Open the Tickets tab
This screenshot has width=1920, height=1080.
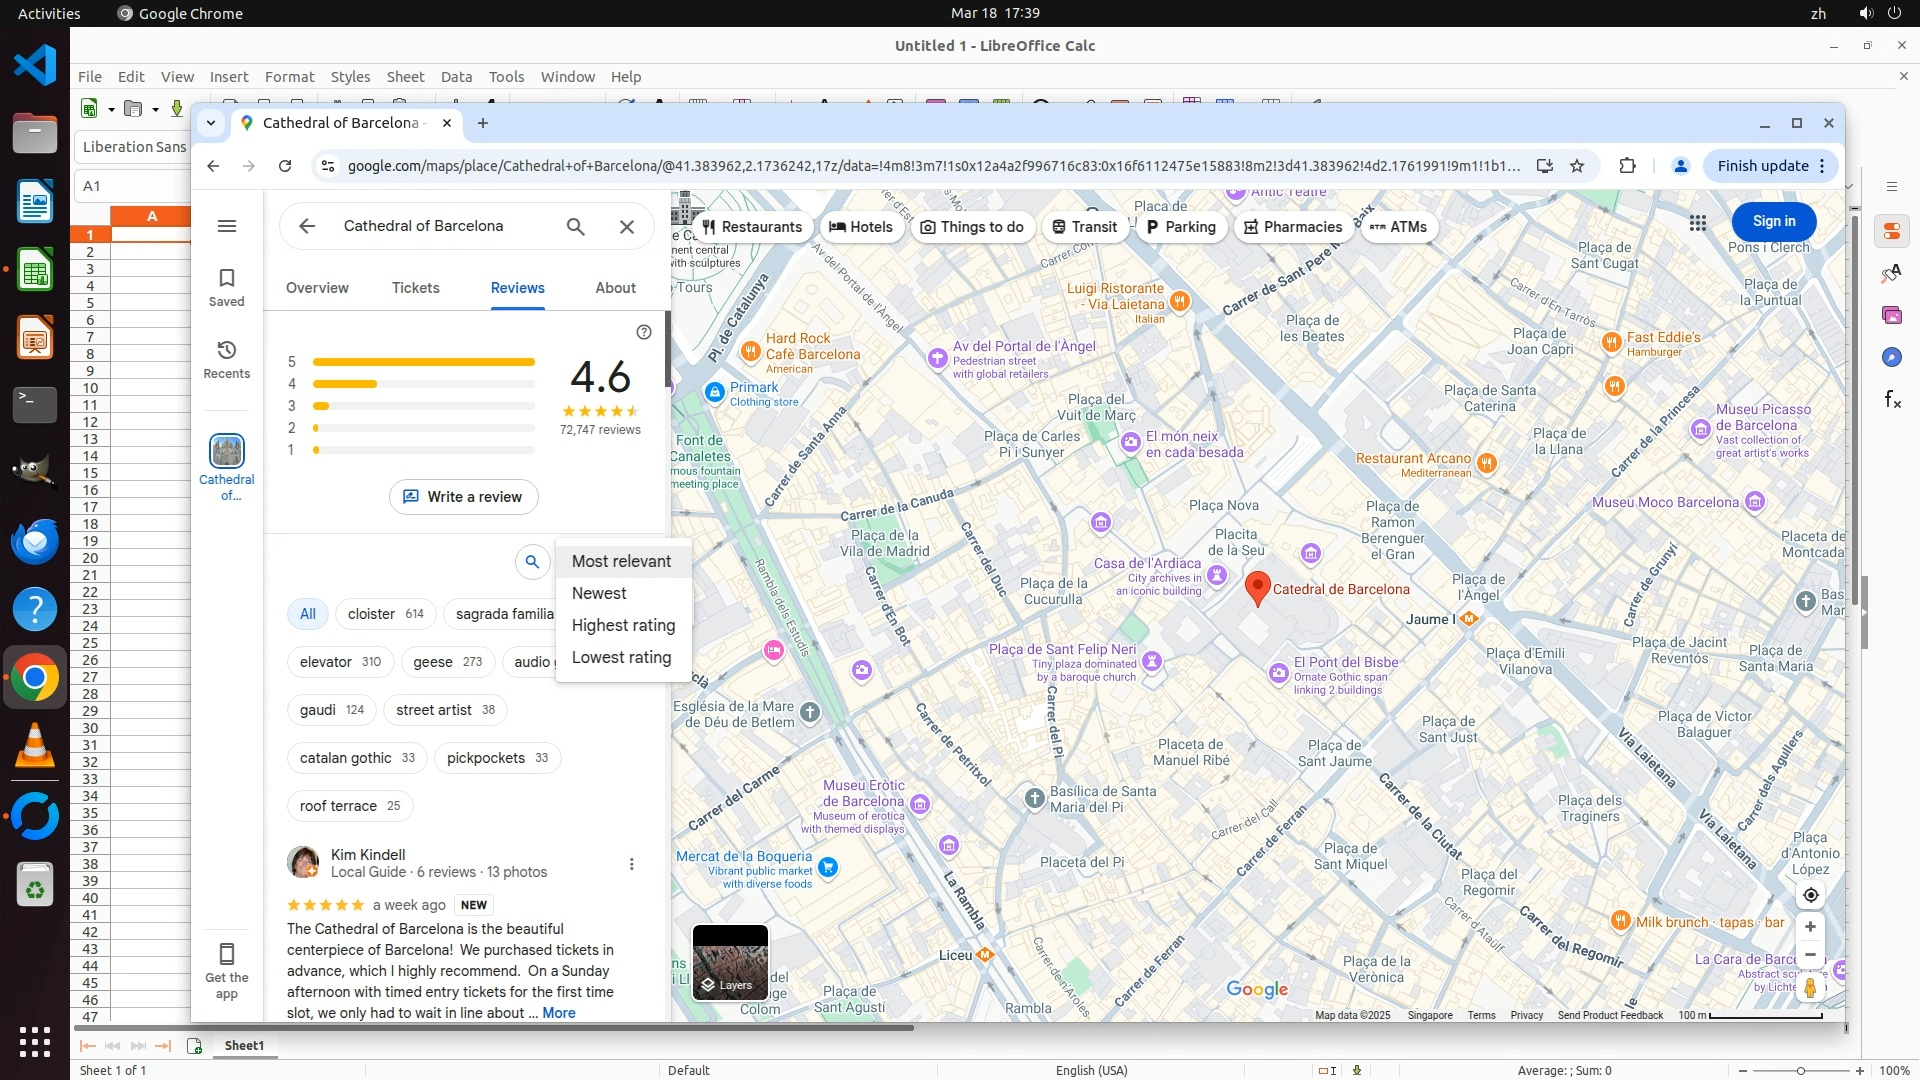[415, 288]
